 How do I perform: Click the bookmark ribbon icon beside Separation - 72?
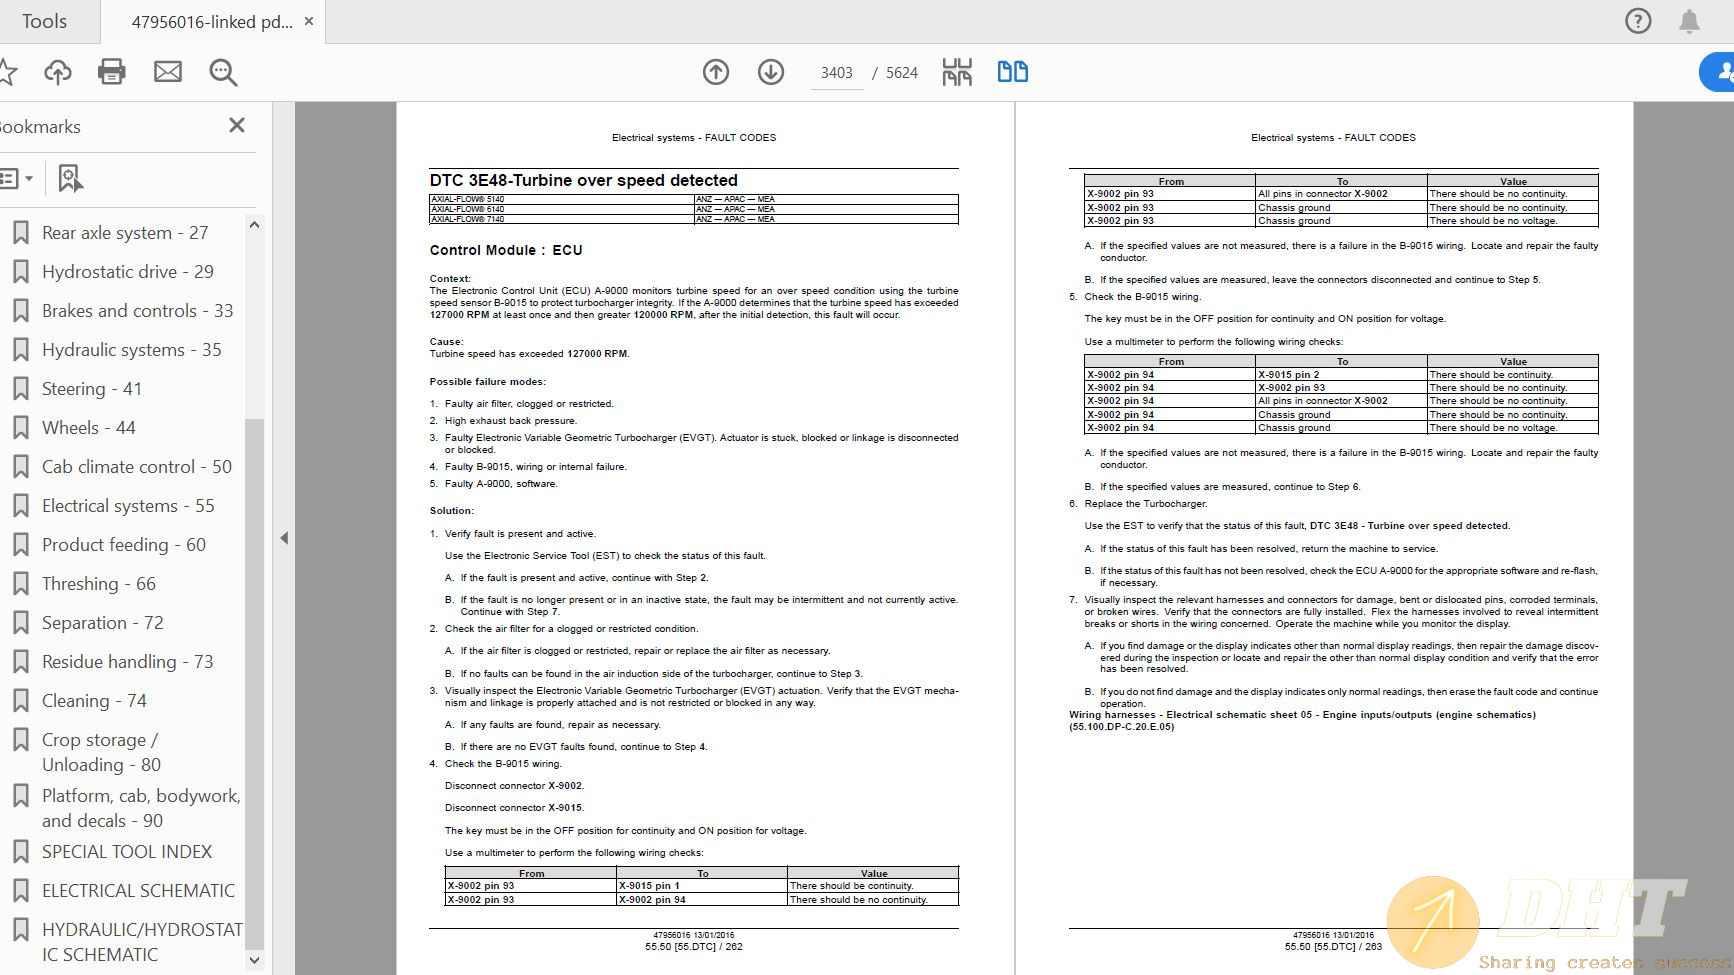(20, 623)
